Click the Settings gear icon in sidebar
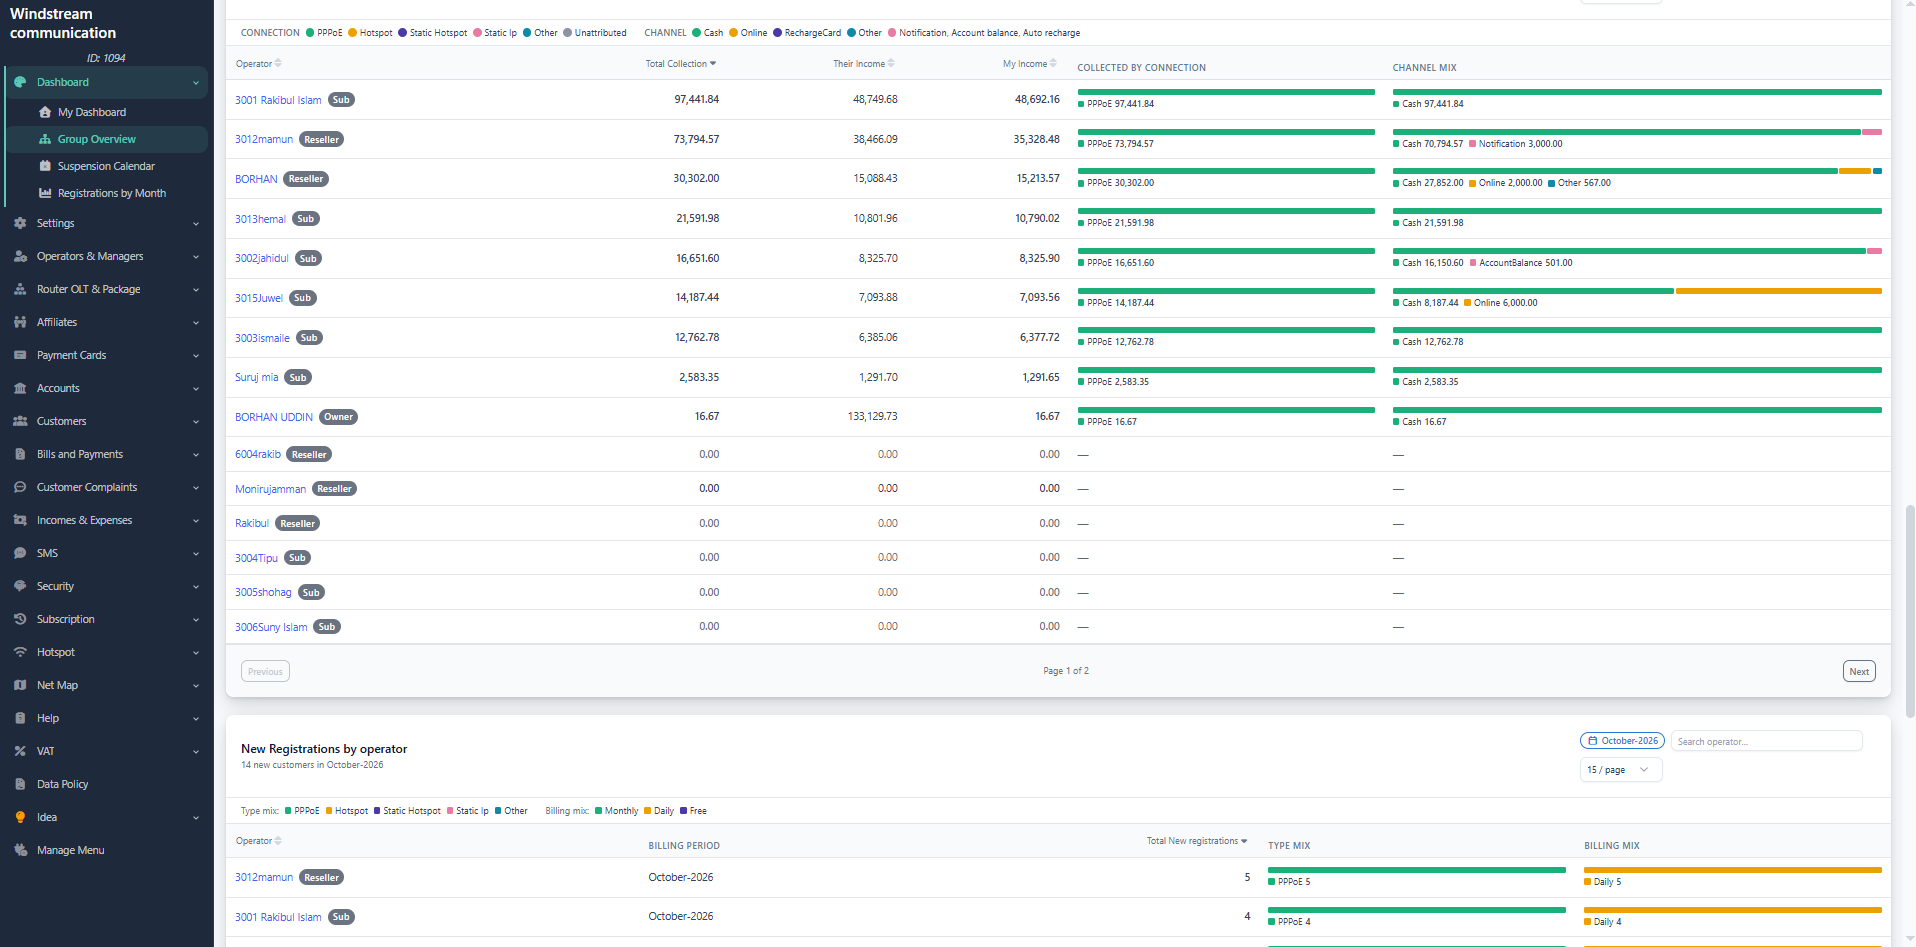Screen dimensions: 1916x947 click(20, 223)
